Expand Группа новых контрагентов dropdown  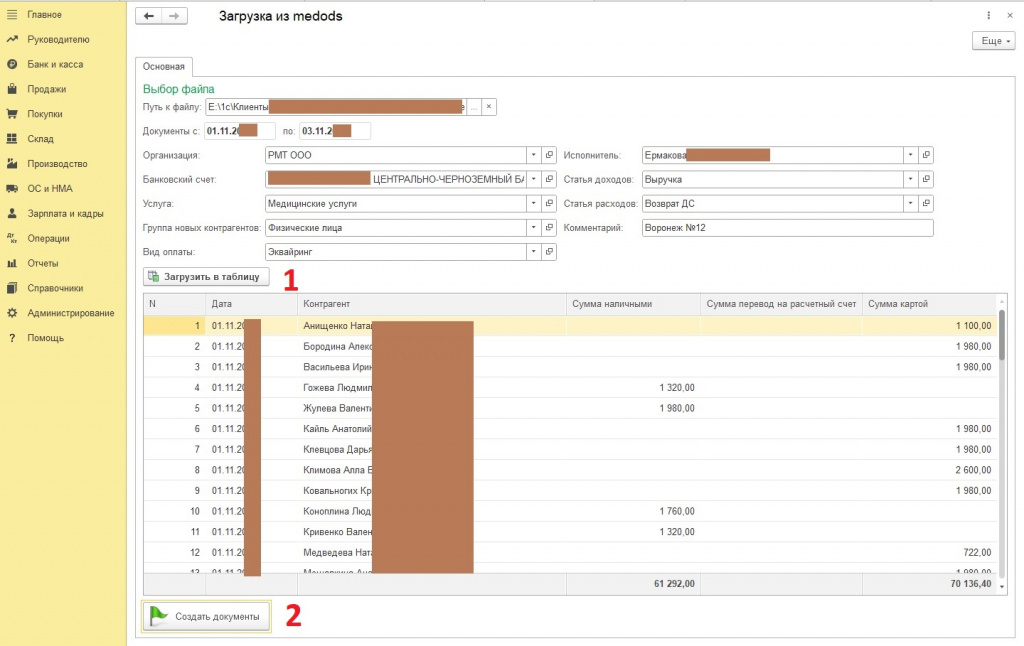(x=534, y=227)
